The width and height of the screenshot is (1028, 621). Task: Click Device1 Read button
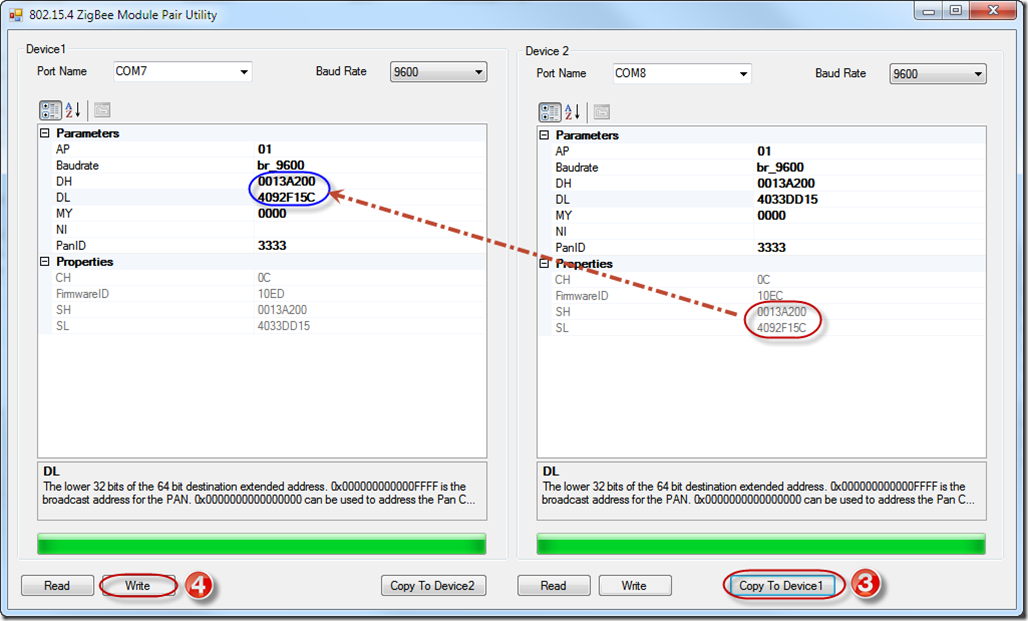pos(57,586)
